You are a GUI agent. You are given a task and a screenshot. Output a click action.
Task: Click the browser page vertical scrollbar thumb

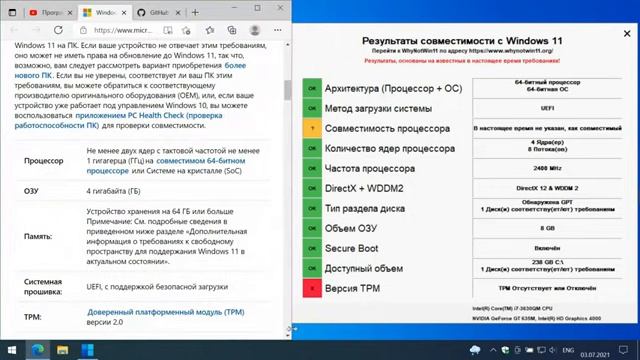(x=288, y=90)
